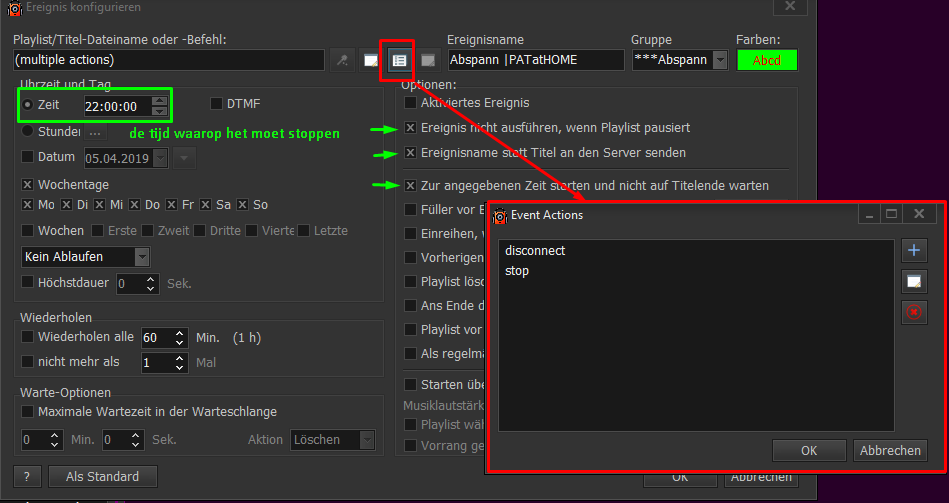Delete action with the red X icon
949x503 pixels.
(x=914, y=312)
